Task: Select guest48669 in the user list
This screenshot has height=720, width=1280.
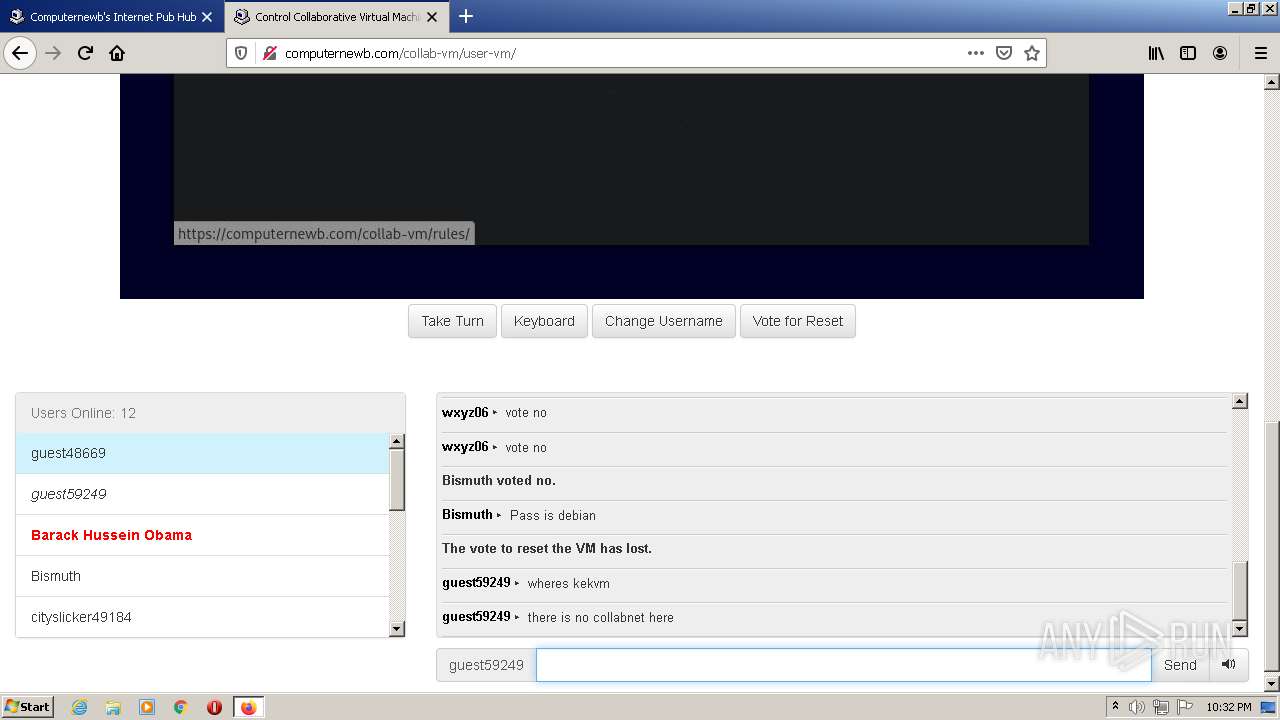Action: tap(202, 453)
